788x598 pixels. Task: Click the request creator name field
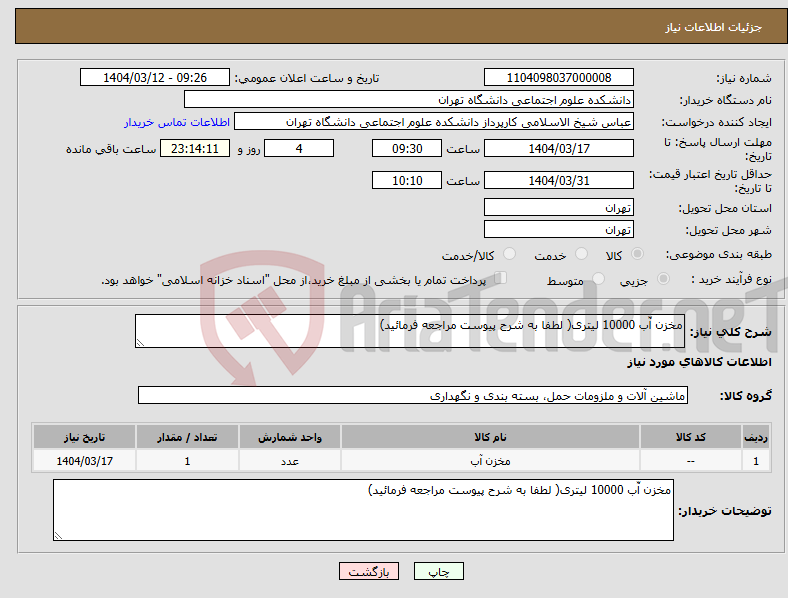click(434, 122)
